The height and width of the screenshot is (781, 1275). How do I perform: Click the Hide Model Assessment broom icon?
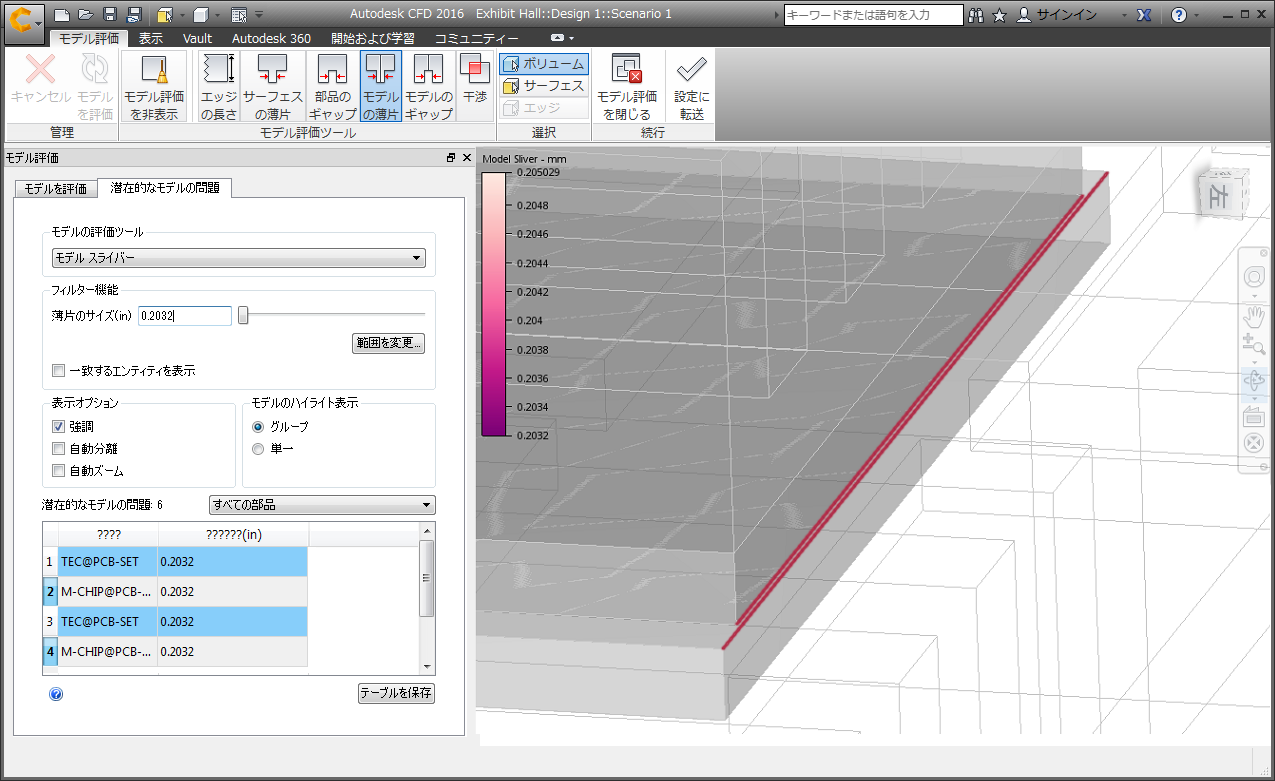154,87
